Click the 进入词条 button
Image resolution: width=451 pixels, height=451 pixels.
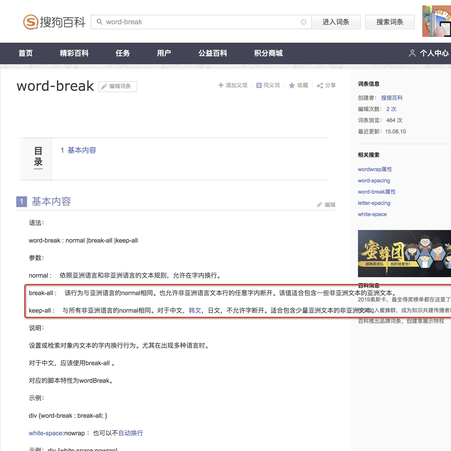pyautogui.click(x=336, y=22)
